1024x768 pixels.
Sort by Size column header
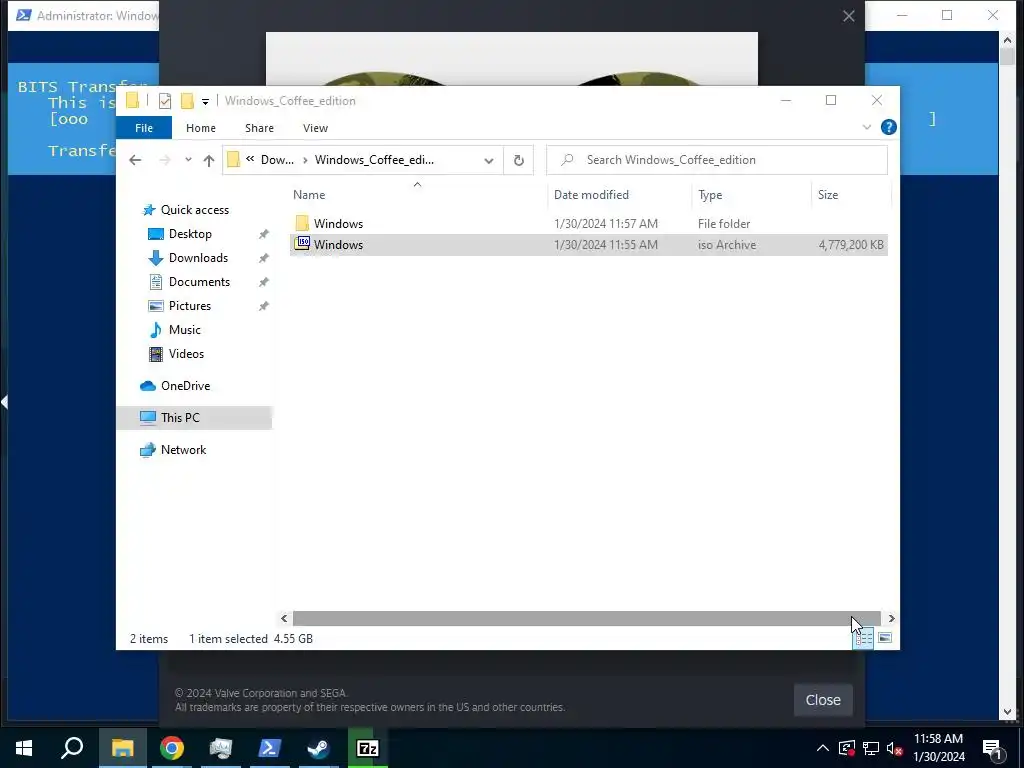coord(851,195)
